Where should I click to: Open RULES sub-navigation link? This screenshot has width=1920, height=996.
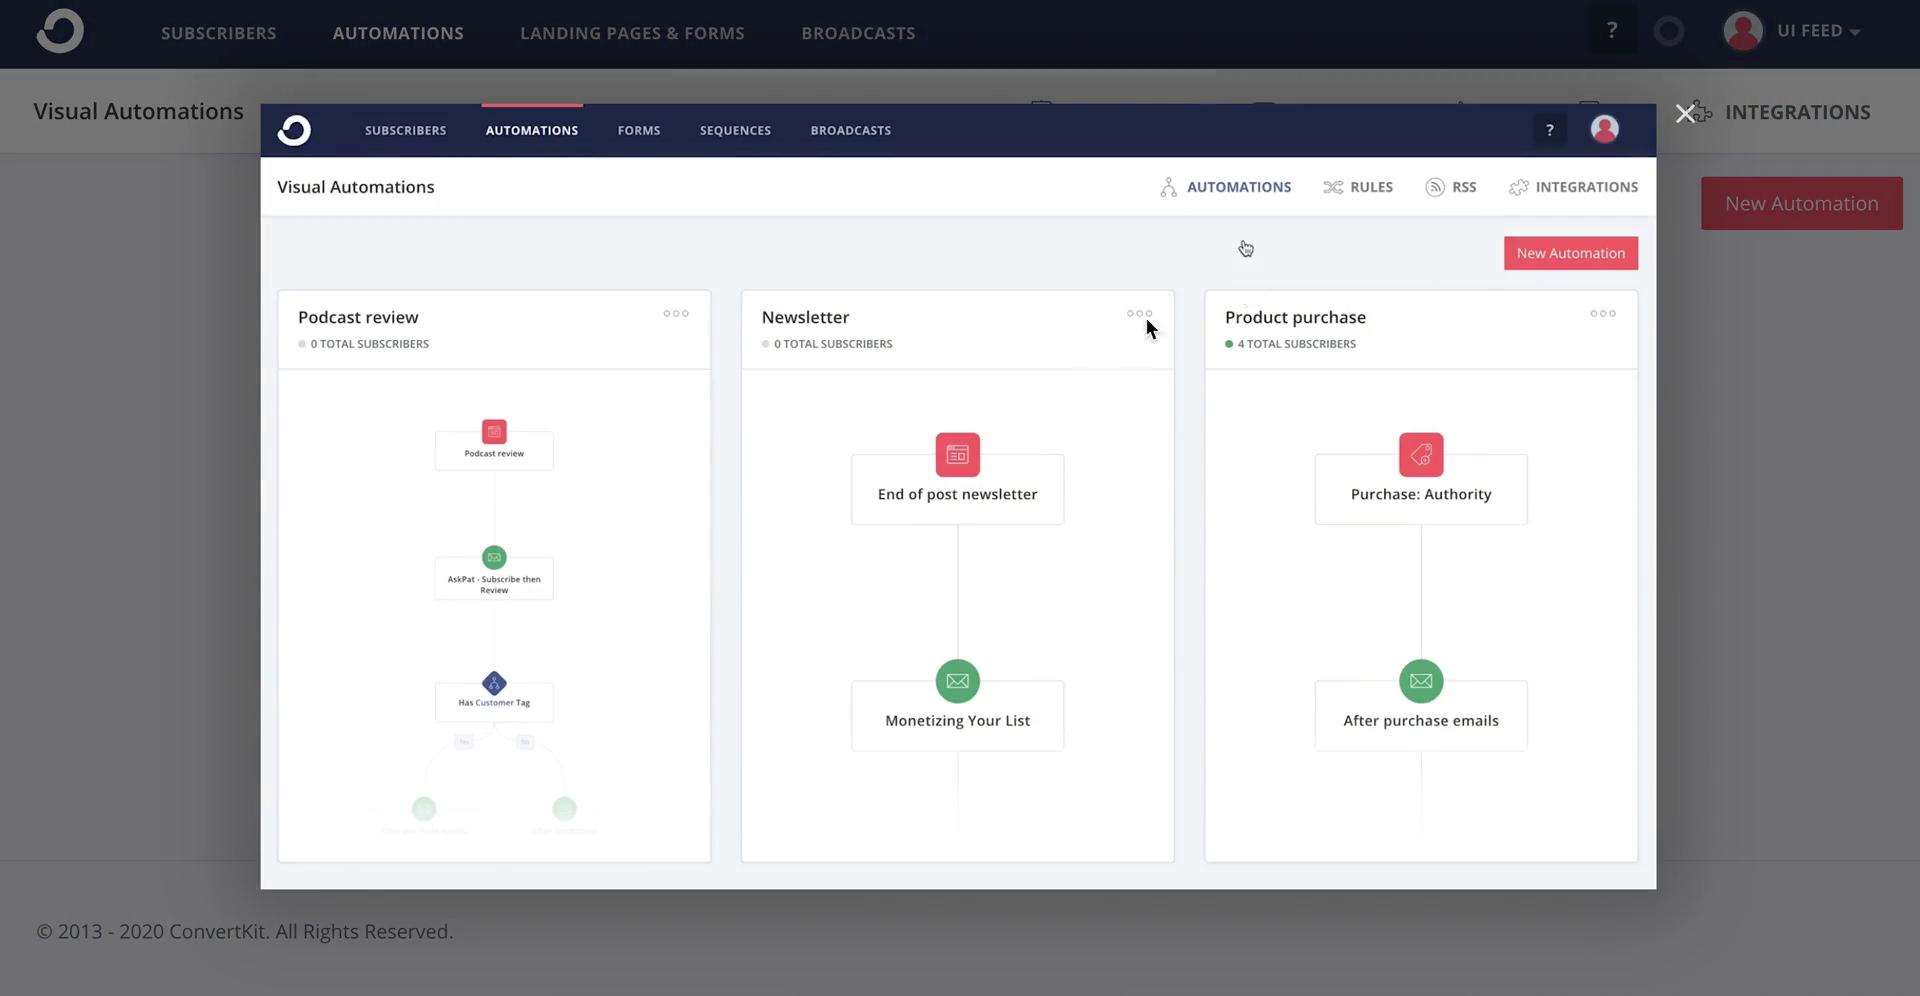(x=1371, y=187)
